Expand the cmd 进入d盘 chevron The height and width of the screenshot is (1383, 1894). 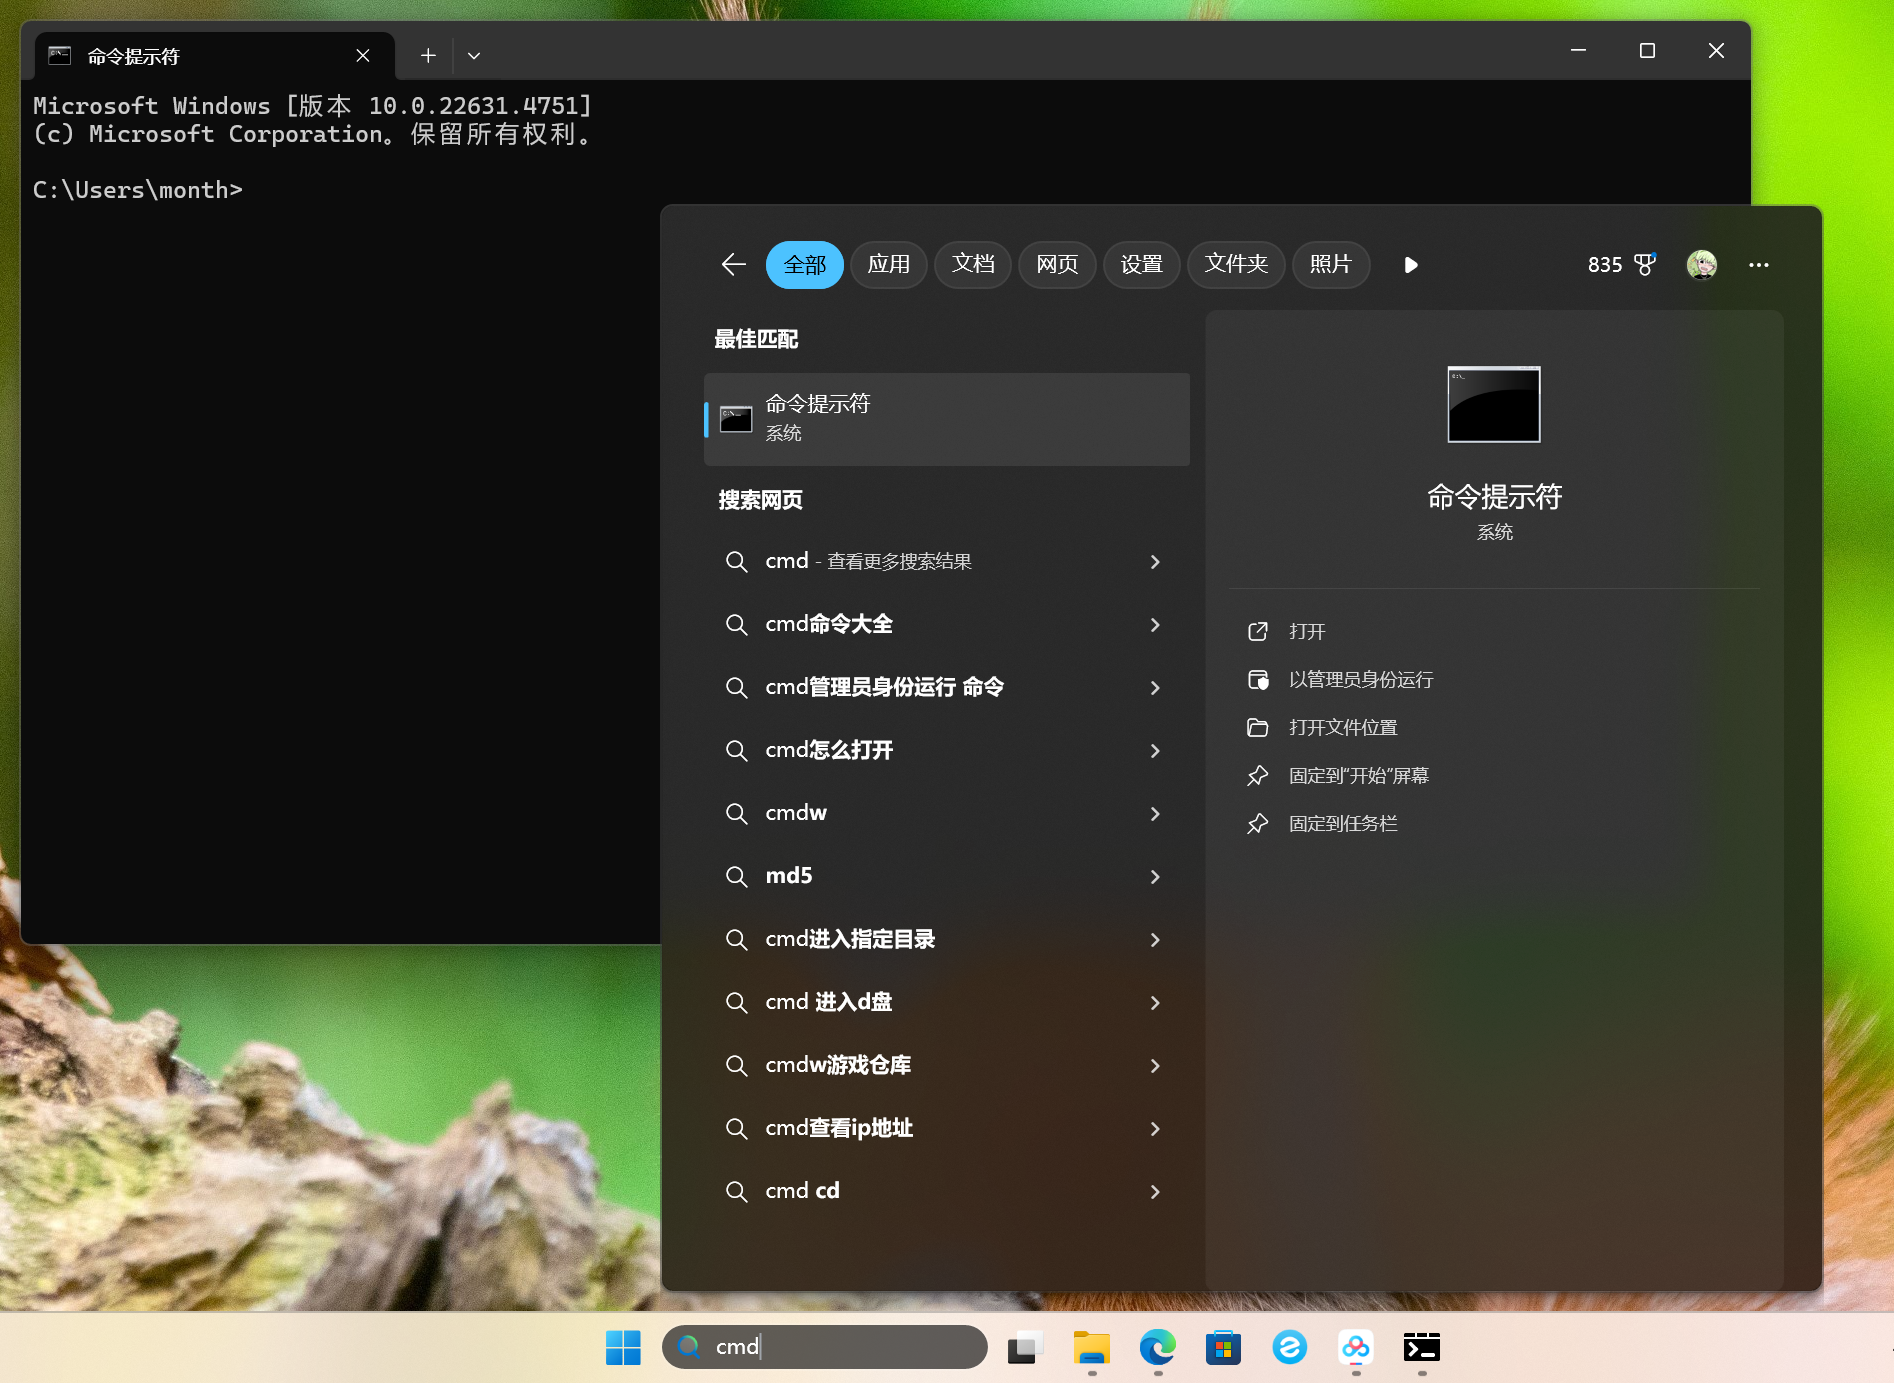tap(1155, 1003)
